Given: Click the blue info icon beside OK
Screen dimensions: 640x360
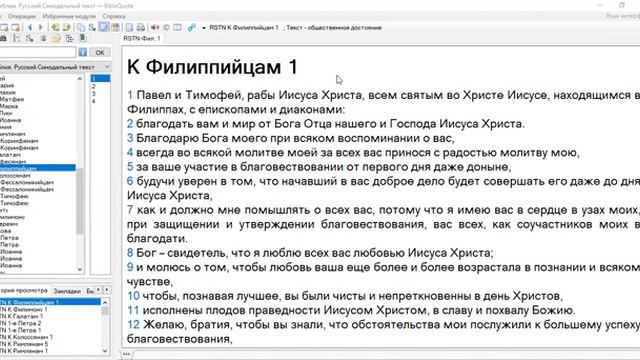Looking at the screenshot, I should [x=82, y=52].
